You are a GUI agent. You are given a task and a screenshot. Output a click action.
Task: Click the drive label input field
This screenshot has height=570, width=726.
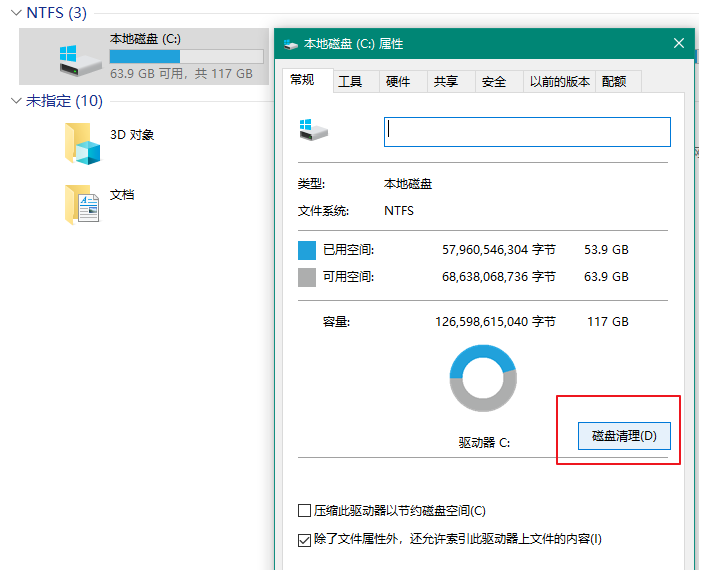click(527, 132)
